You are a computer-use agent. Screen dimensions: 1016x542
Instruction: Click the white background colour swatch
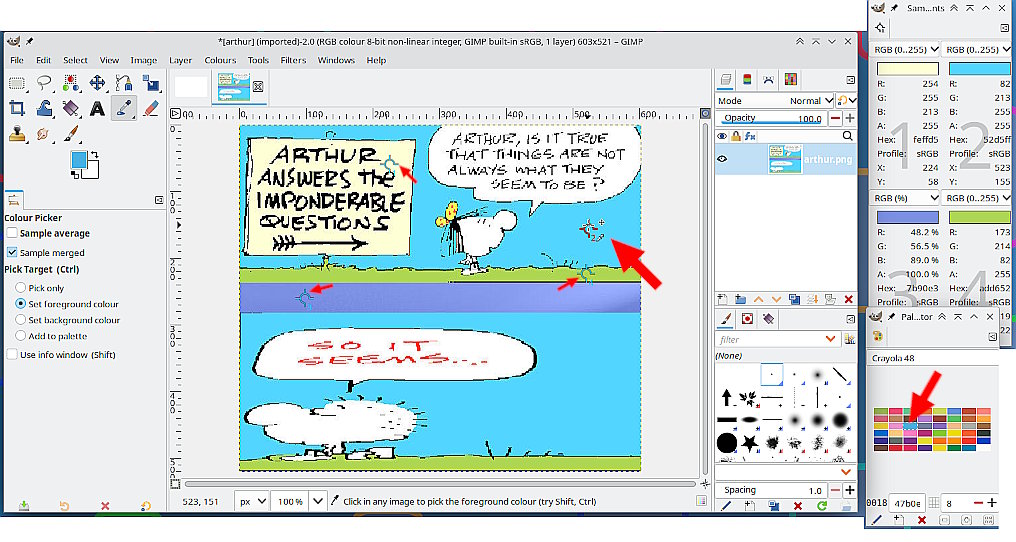[x=92, y=171]
